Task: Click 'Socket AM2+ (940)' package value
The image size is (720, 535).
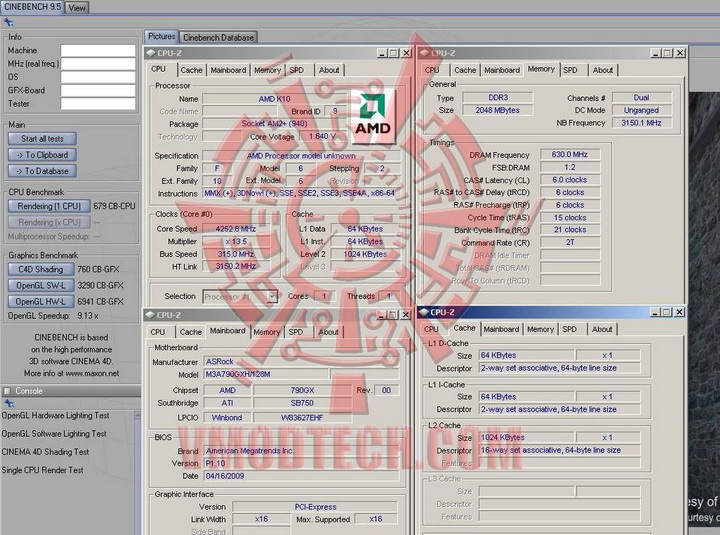Action: point(274,124)
